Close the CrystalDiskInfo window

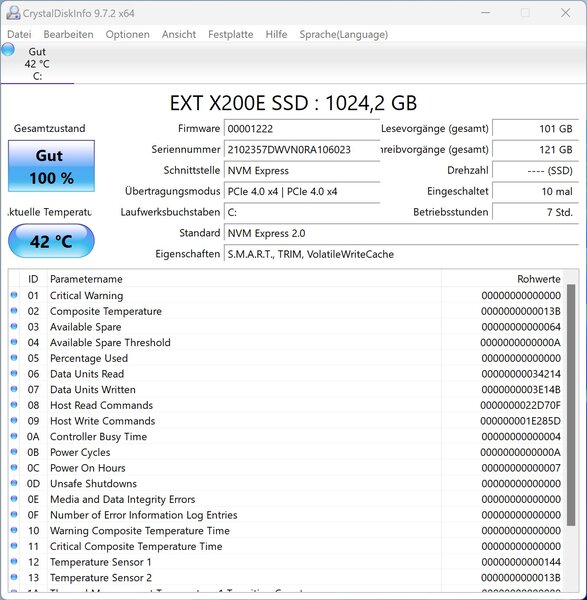point(566,13)
